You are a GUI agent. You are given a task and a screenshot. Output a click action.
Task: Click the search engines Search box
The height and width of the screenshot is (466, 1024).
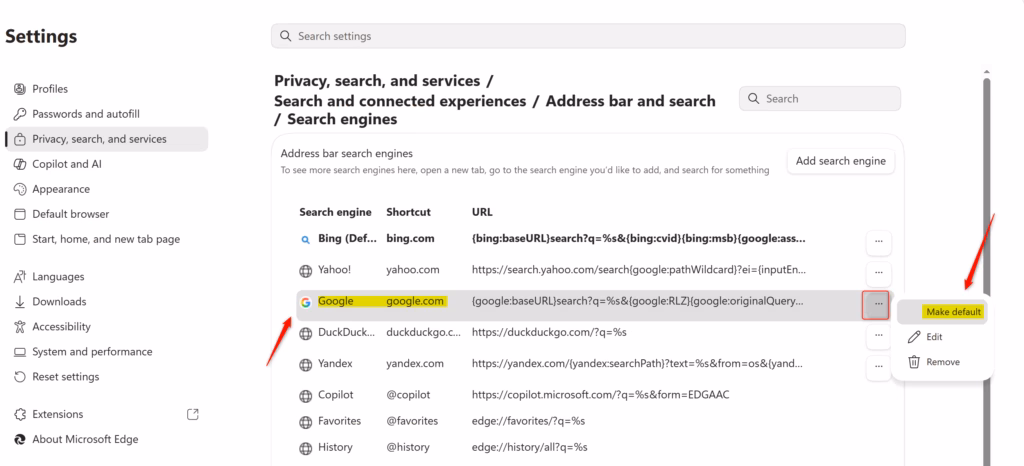[820, 99]
